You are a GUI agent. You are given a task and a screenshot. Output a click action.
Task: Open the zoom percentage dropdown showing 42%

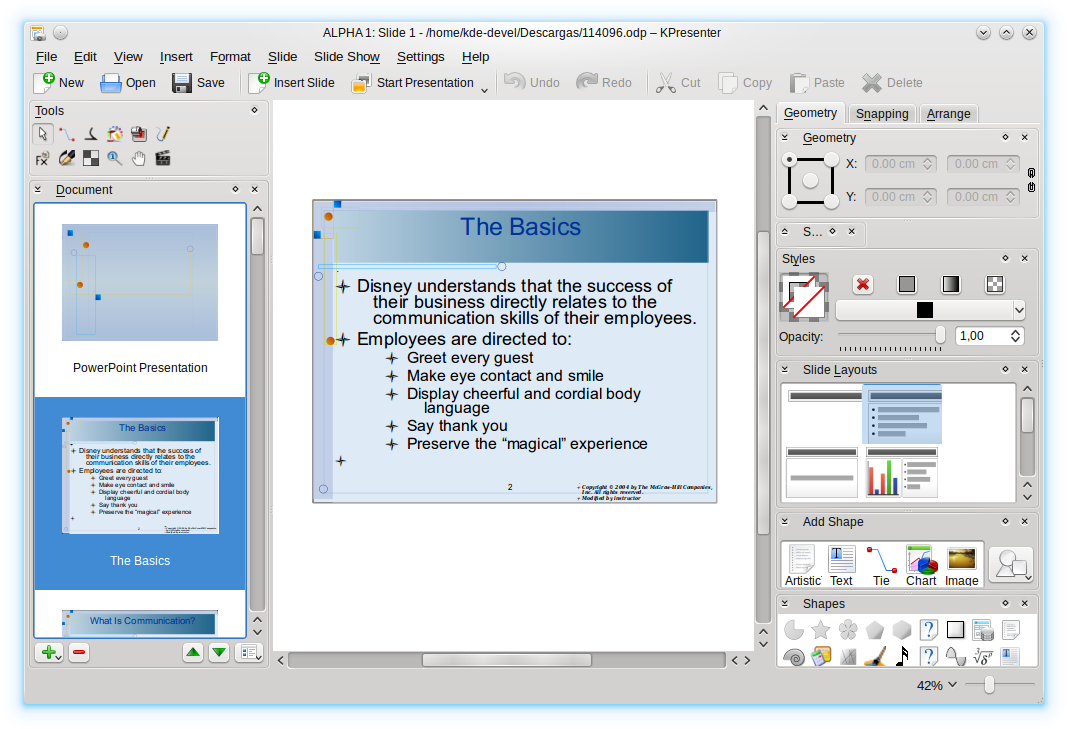[937, 685]
